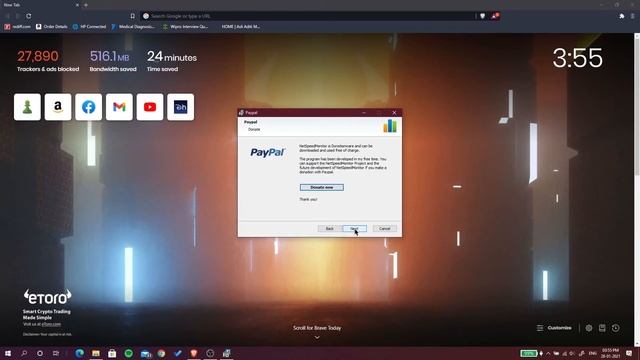Viewport: 640px width, 360px height.
Task: Click the 3:55 clock widget
Action: pos(577,58)
